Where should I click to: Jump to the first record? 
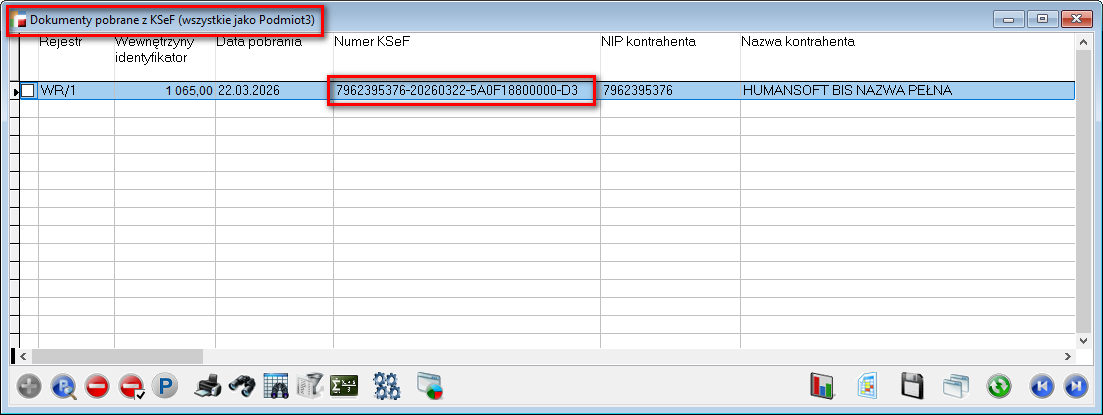pos(1042,386)
